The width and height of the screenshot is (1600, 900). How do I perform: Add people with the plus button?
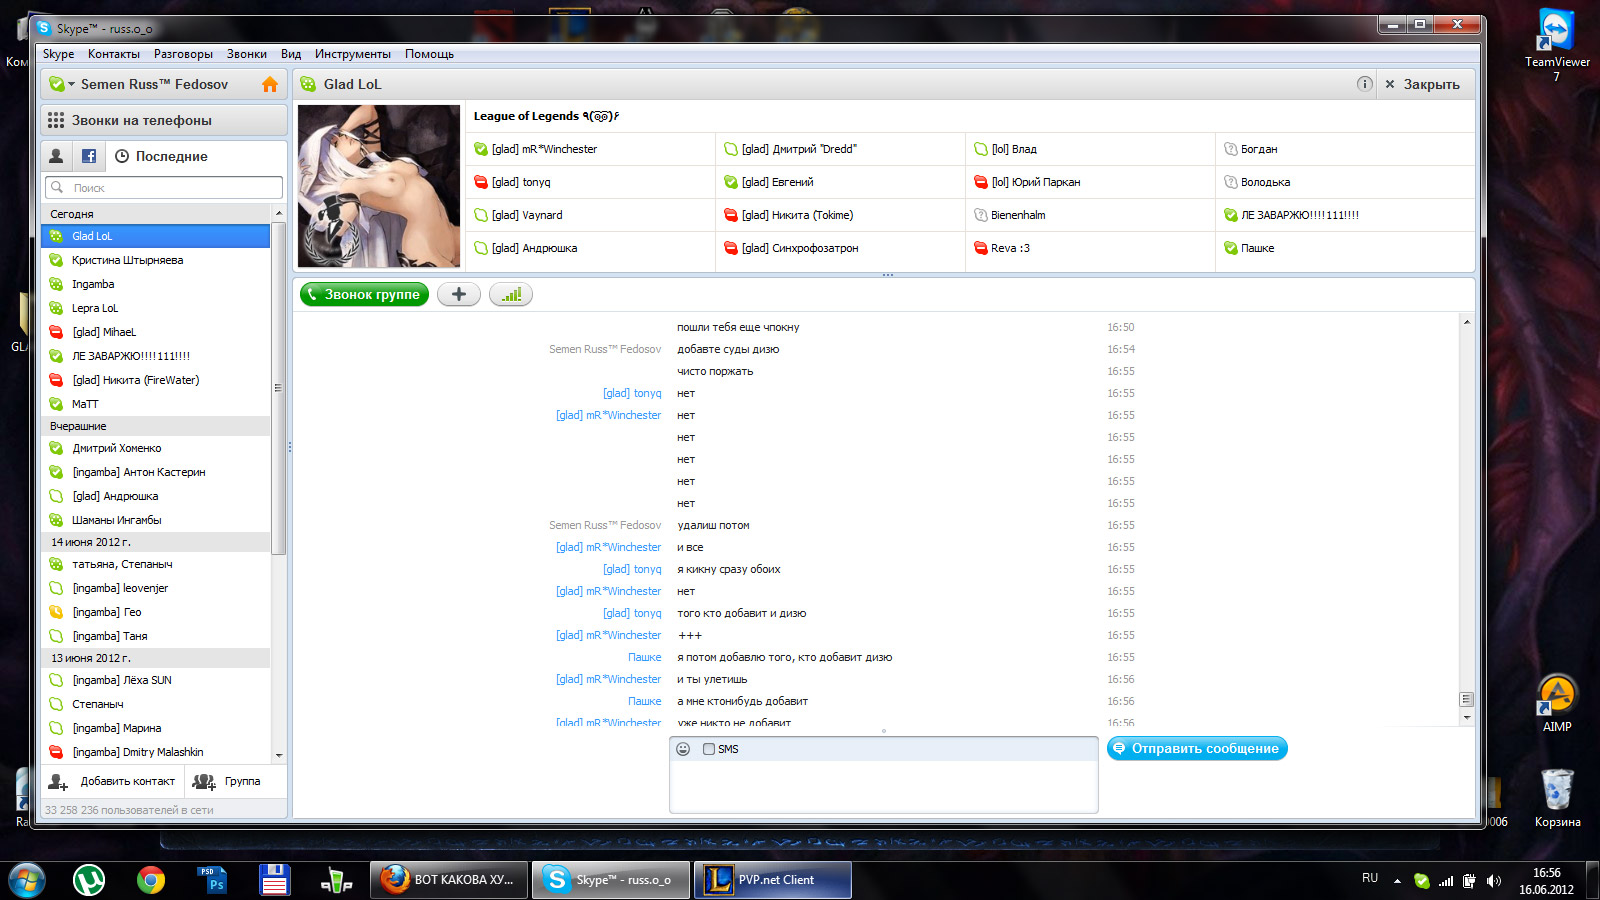459,295
